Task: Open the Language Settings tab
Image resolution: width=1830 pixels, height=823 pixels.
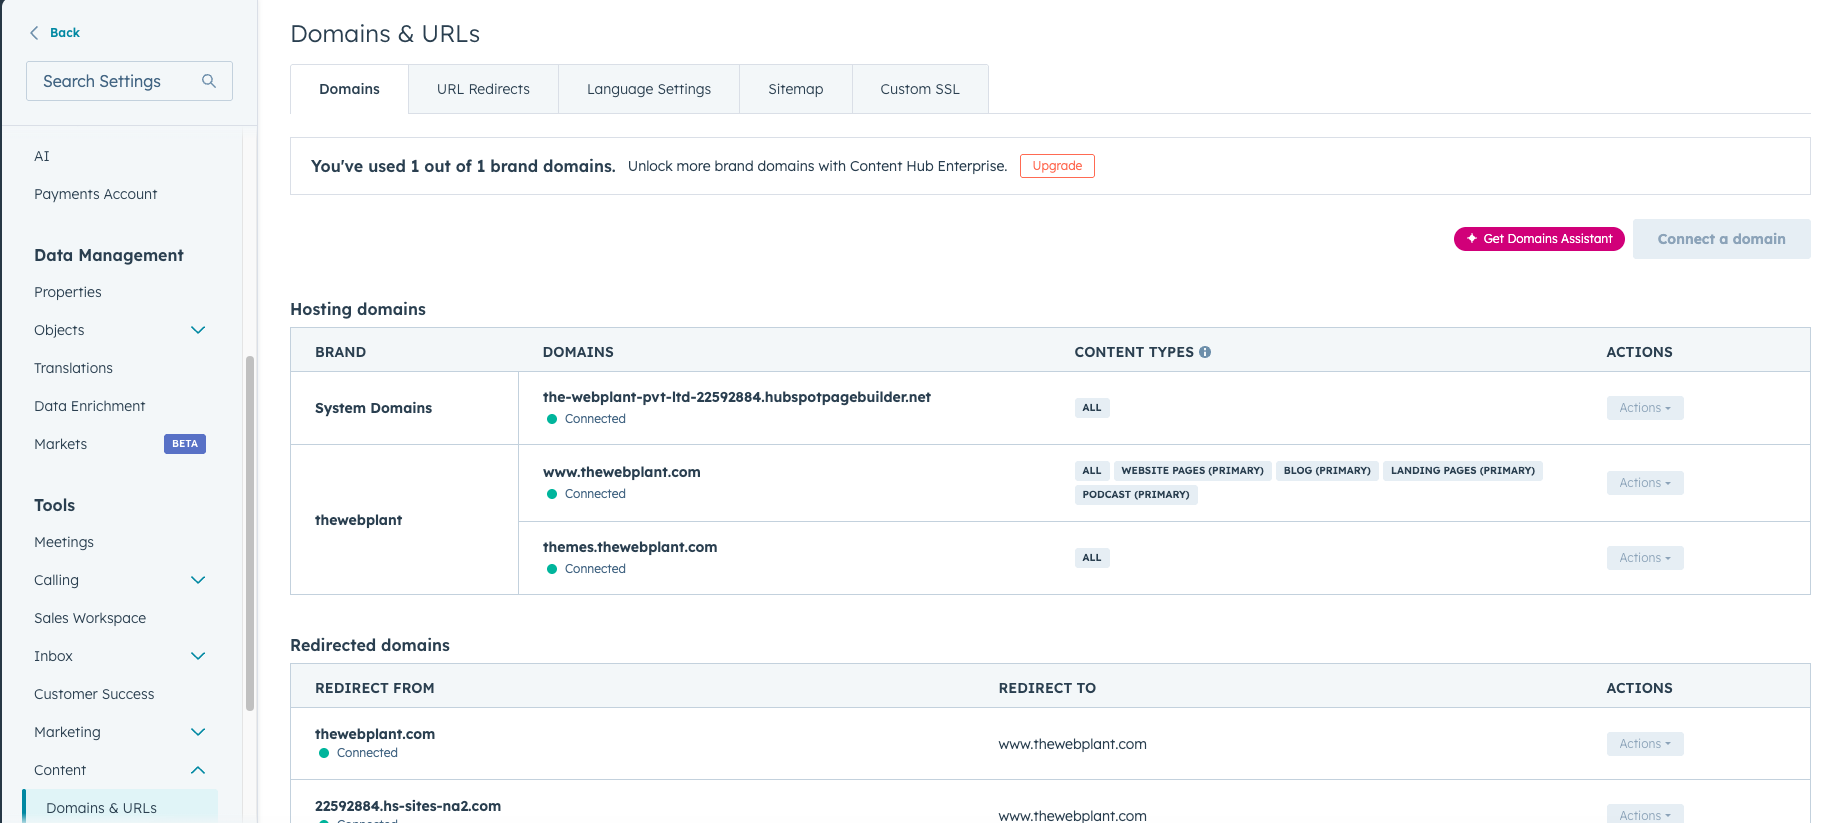Action: (648, 89)
